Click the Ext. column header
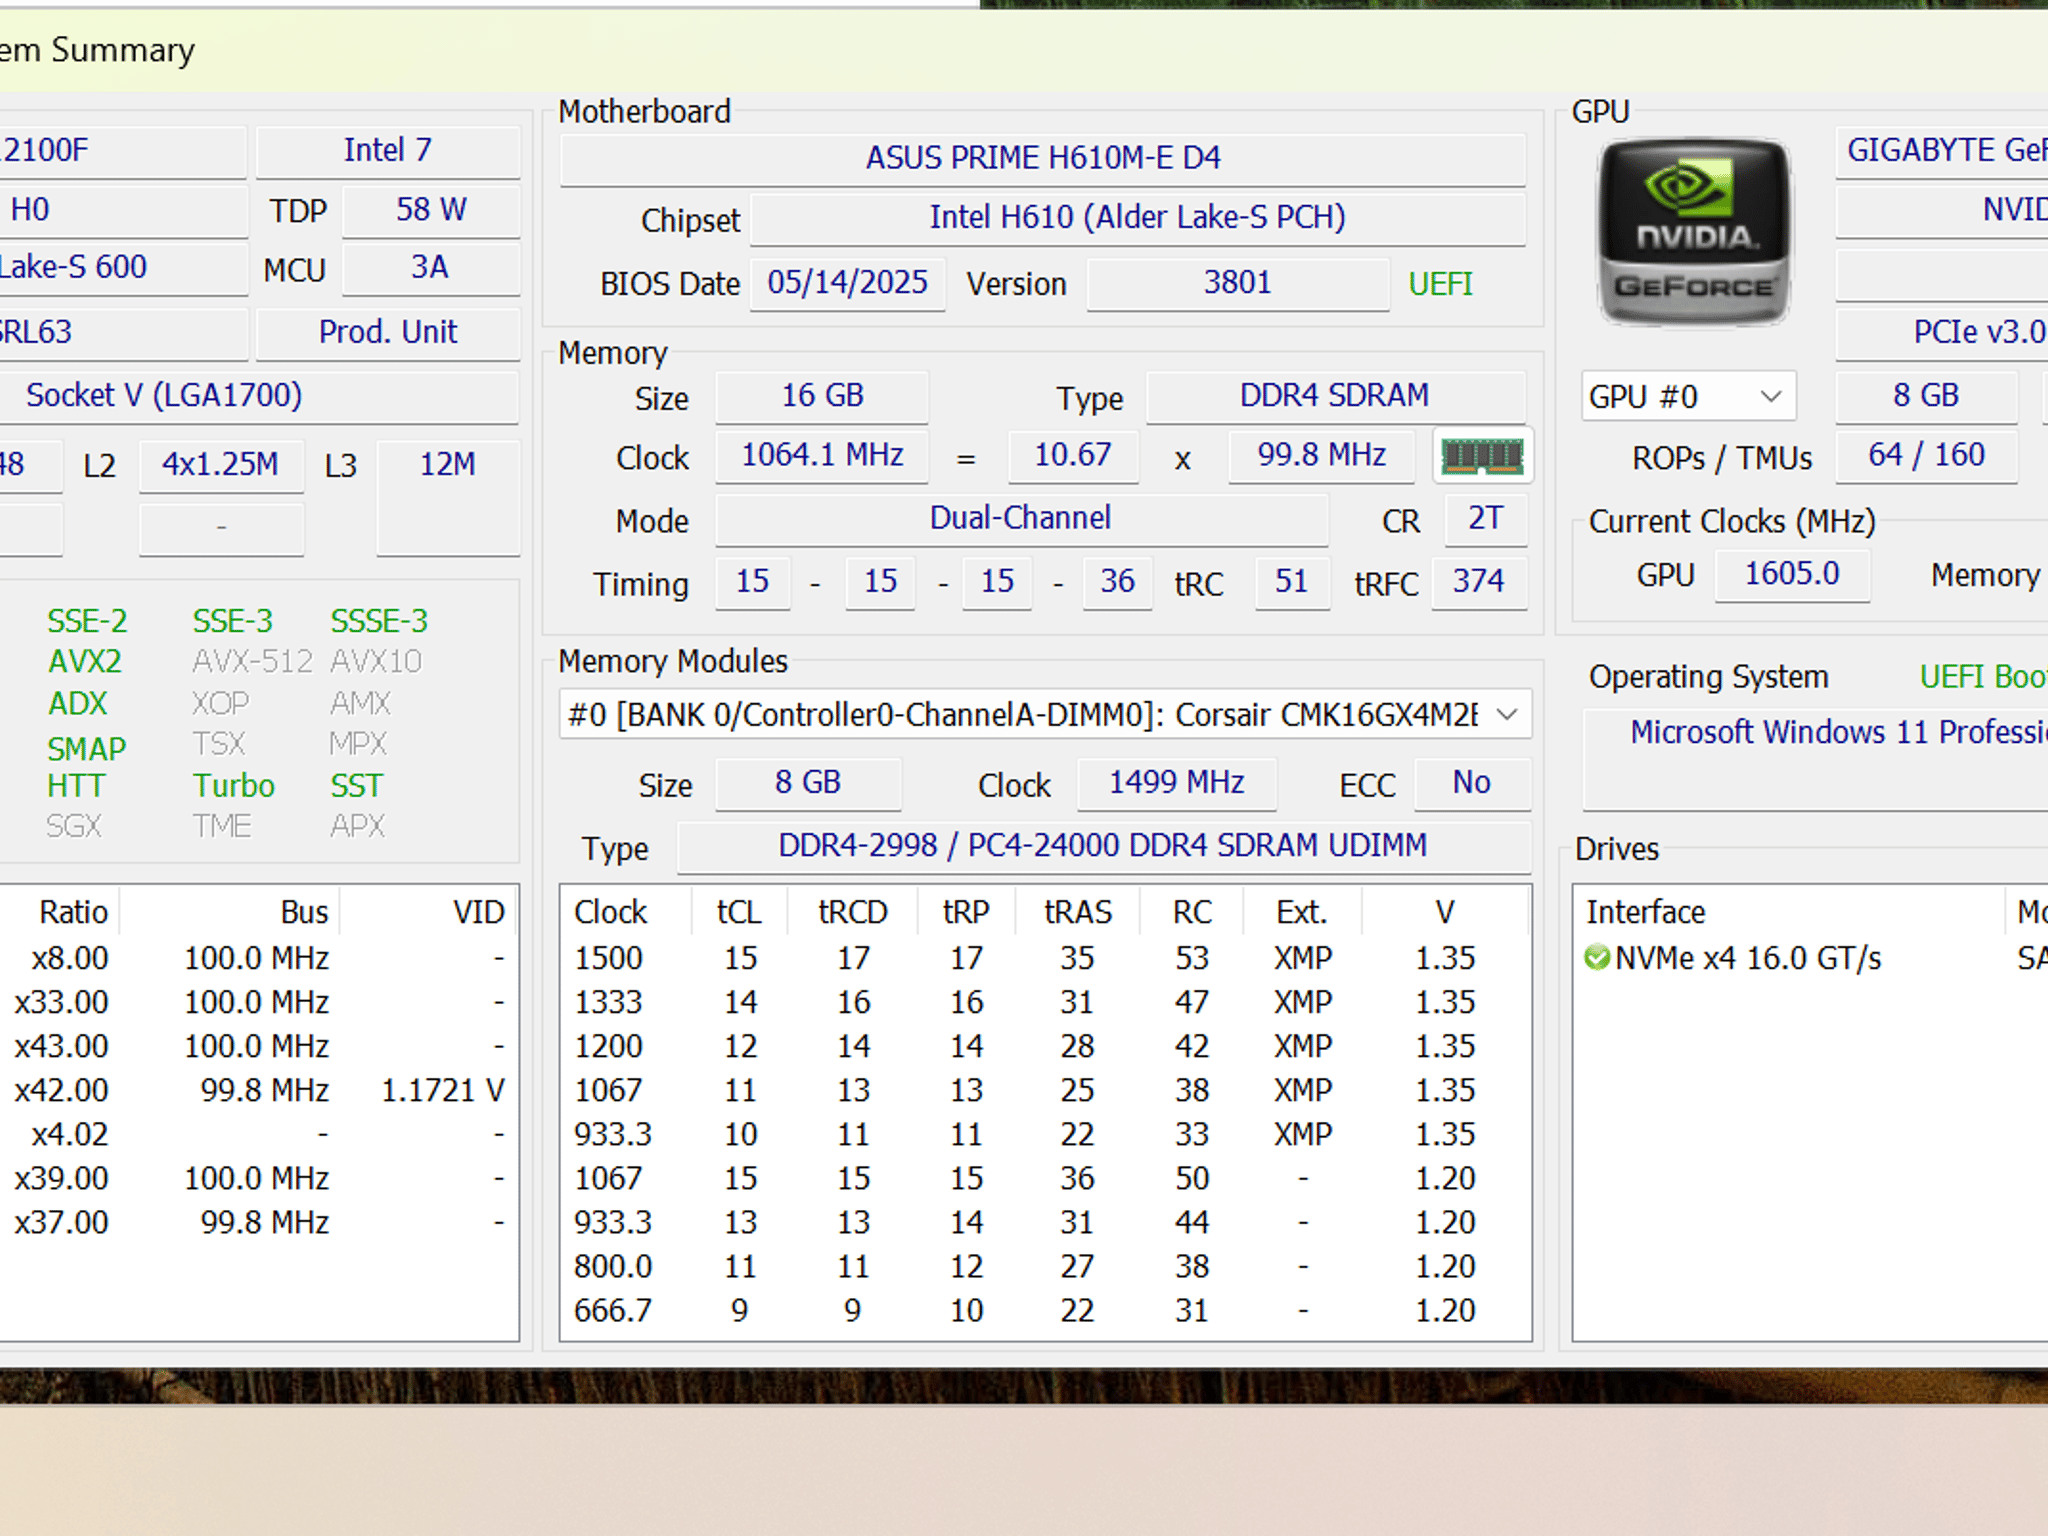The height and width of the screenshot is (1536, 2048). 1302,912
